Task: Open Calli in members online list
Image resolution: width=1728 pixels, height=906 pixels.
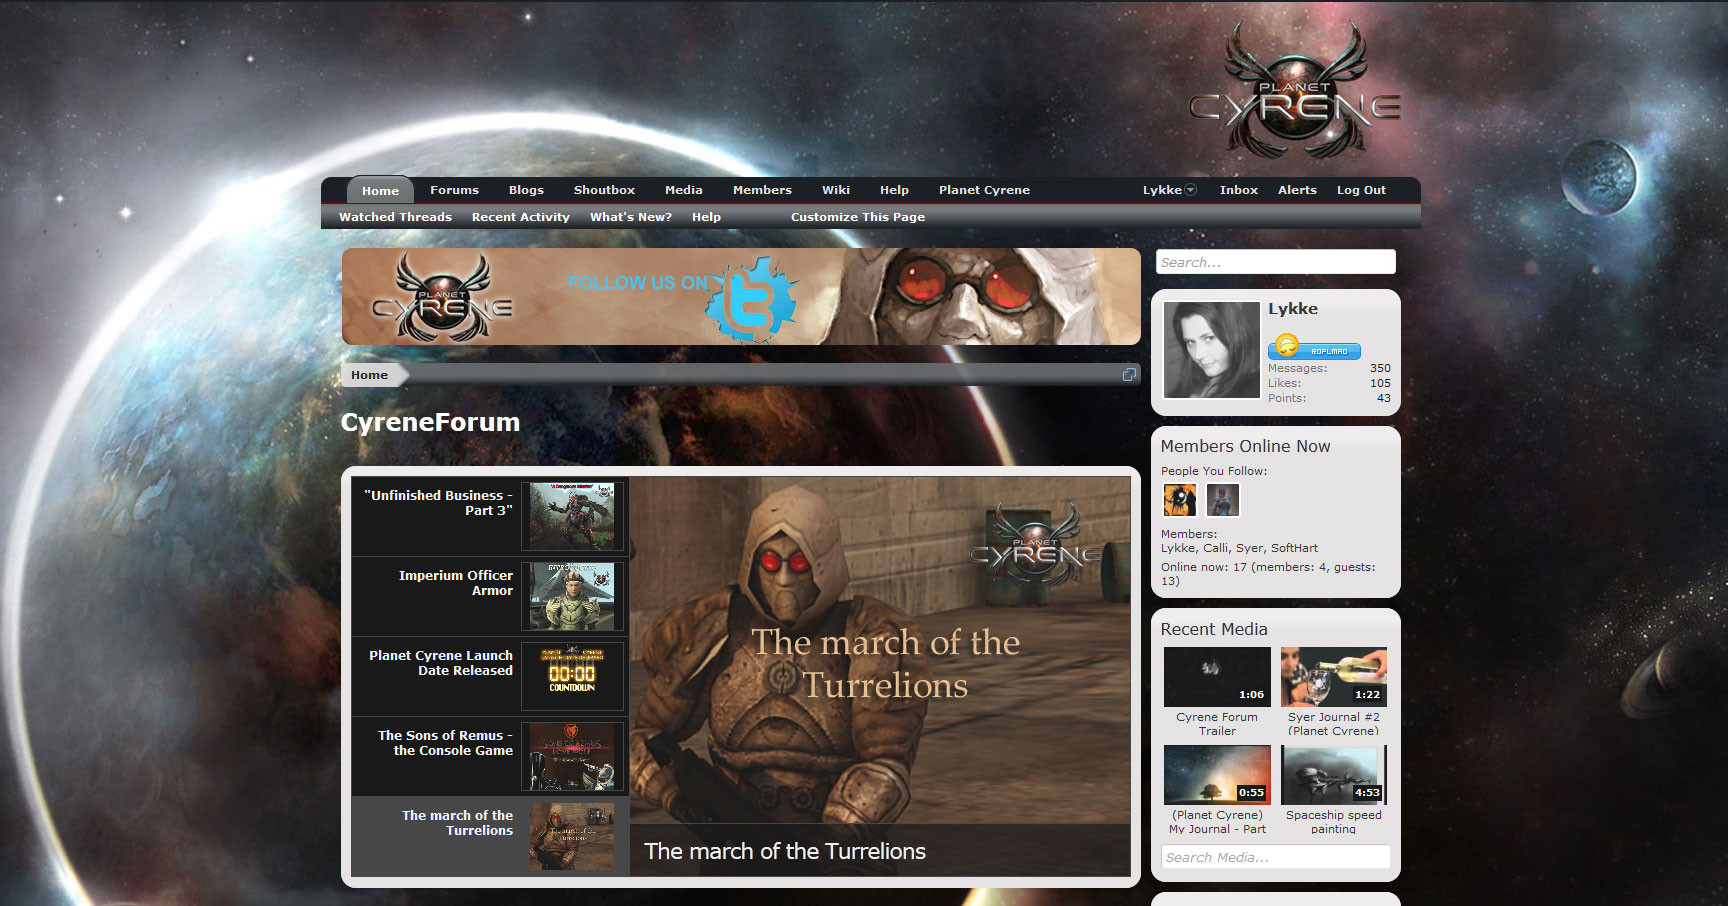Action: click(1216, 548)
